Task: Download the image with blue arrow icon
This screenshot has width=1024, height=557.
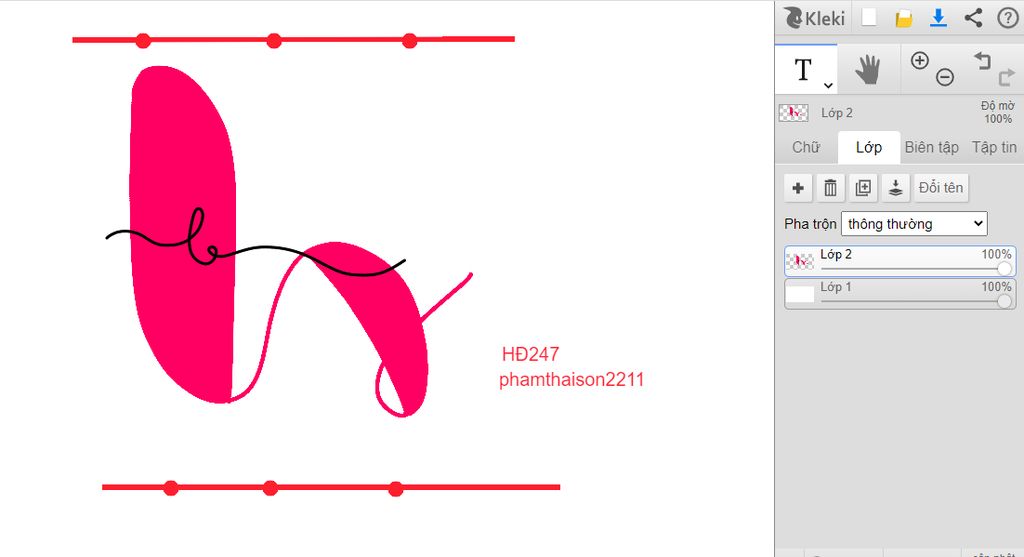Action: (x=938, y=18)
